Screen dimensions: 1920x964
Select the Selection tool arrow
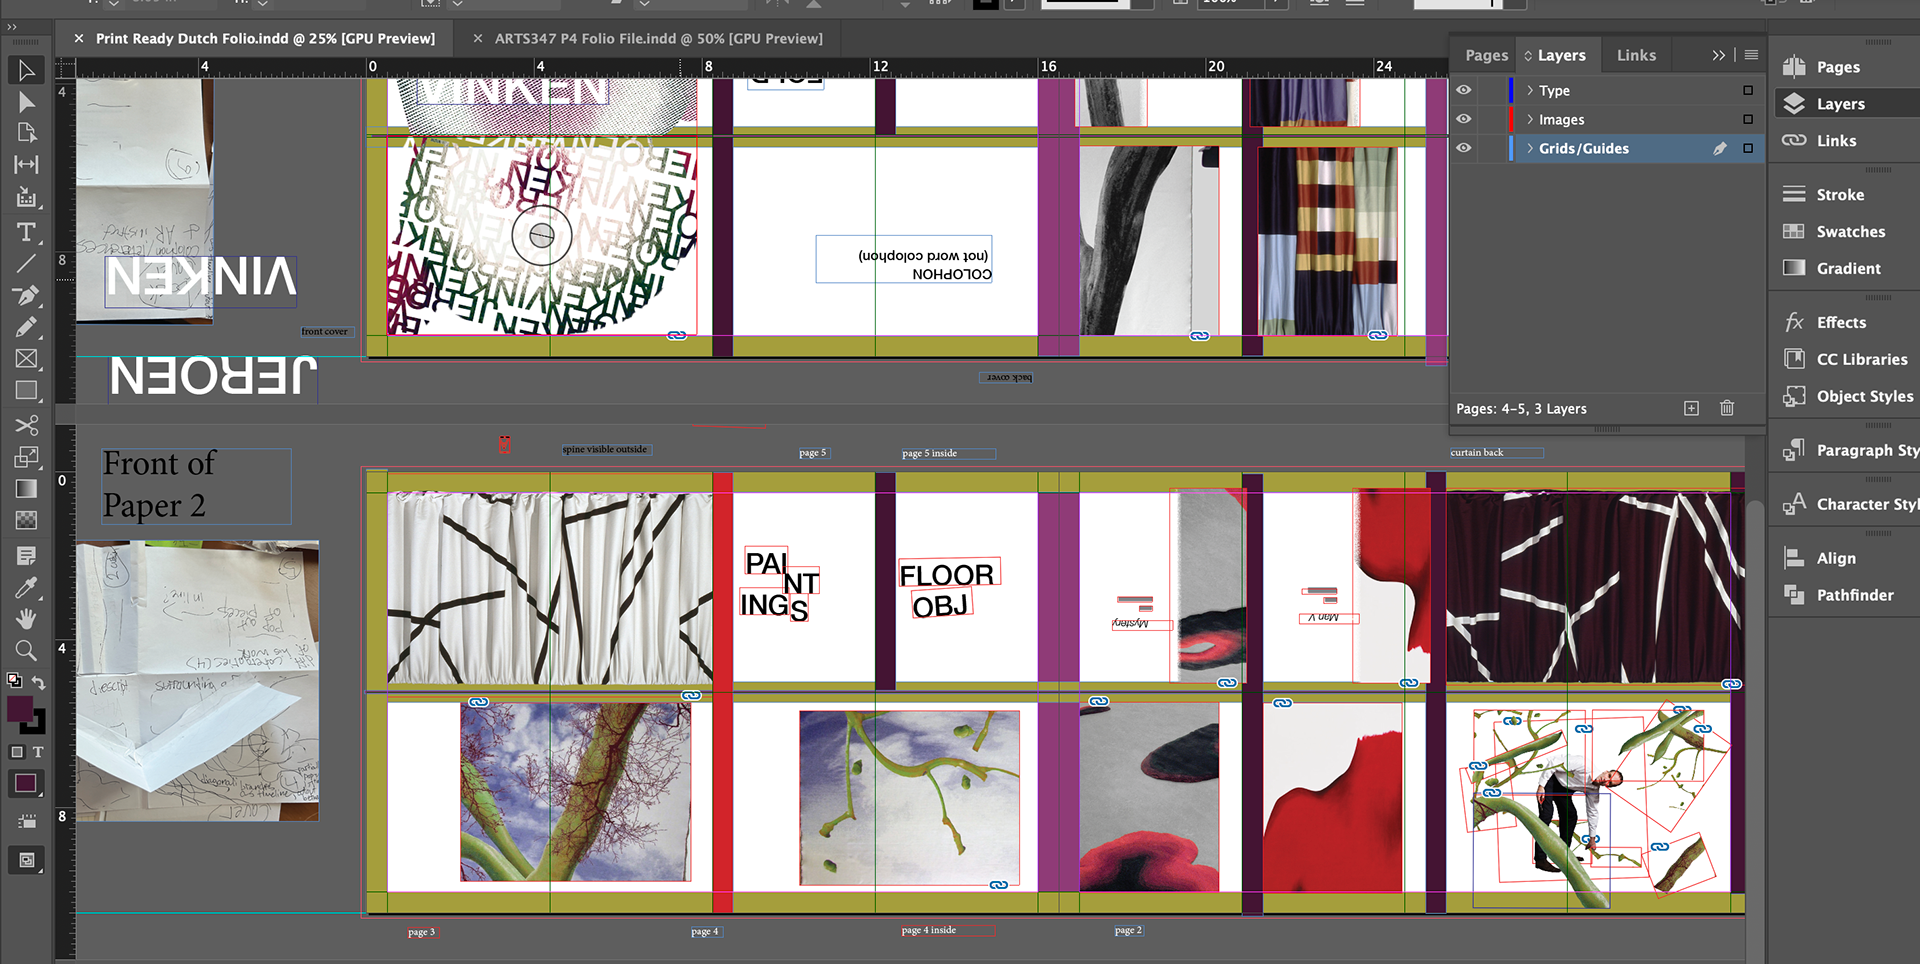[x=27, y=70]
